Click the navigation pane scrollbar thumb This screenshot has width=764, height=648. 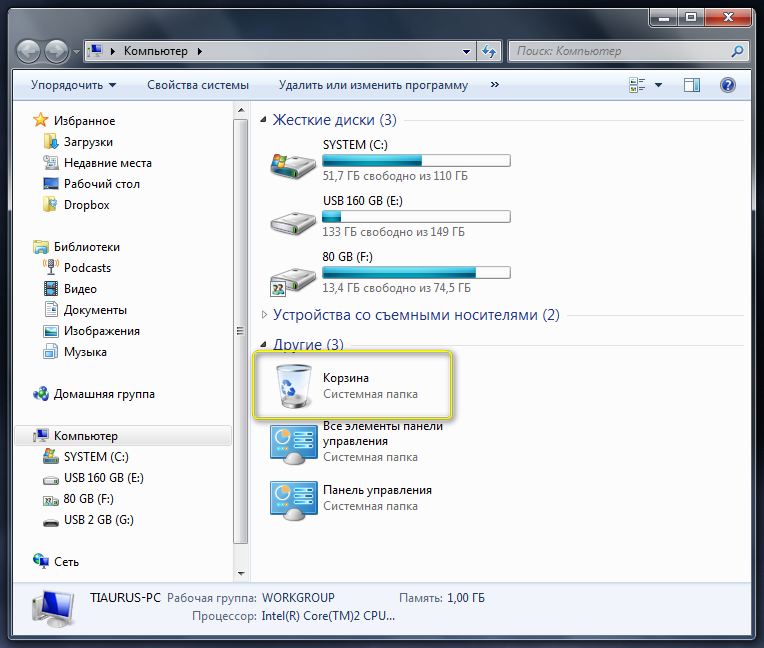point(241,331)
